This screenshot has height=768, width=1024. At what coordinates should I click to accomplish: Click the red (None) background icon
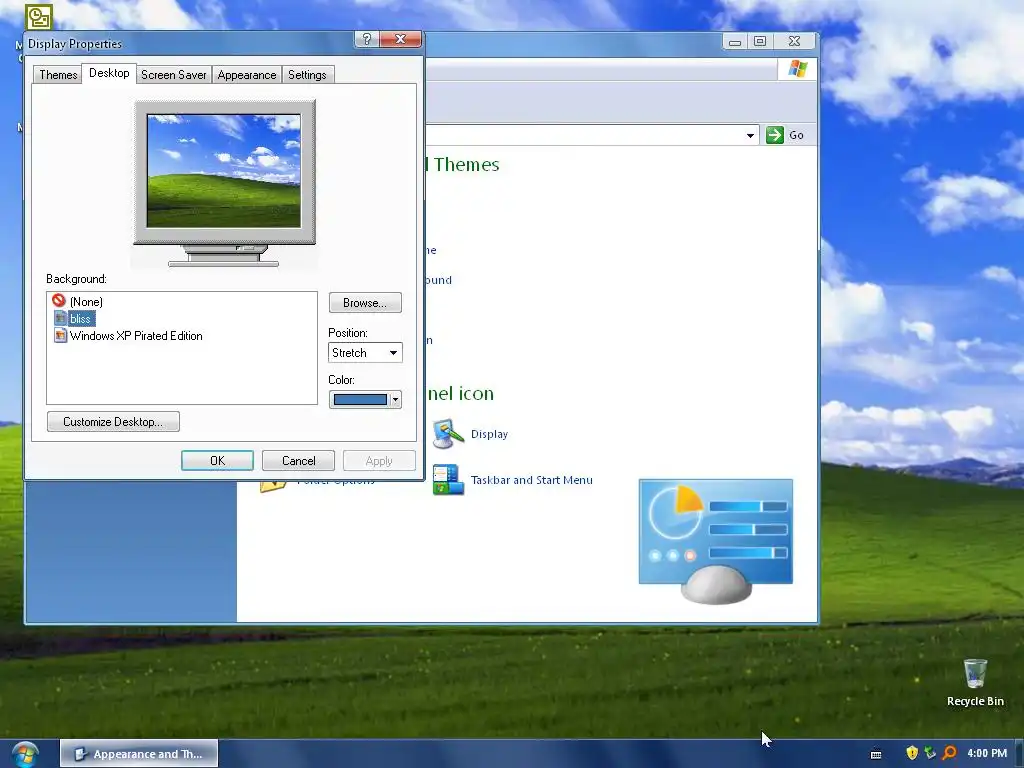pyautogui.click(x=59, y=300)
